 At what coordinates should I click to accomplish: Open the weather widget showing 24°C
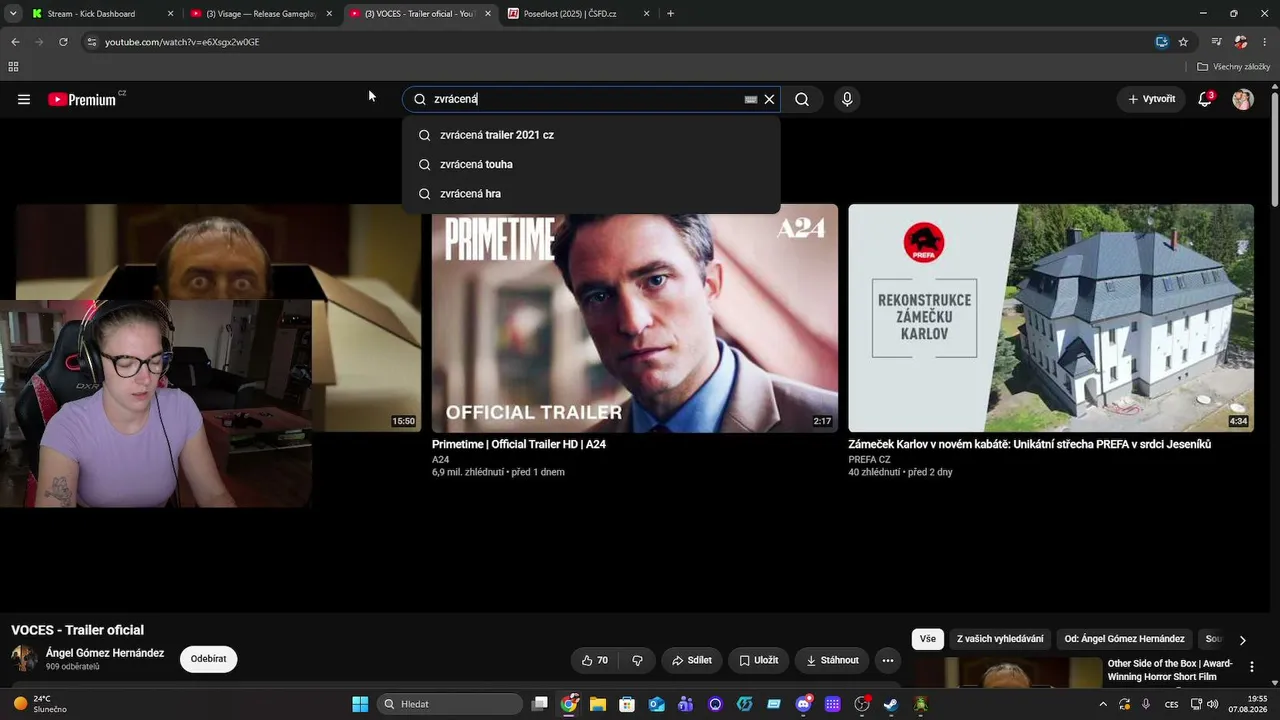coord(40,704)
